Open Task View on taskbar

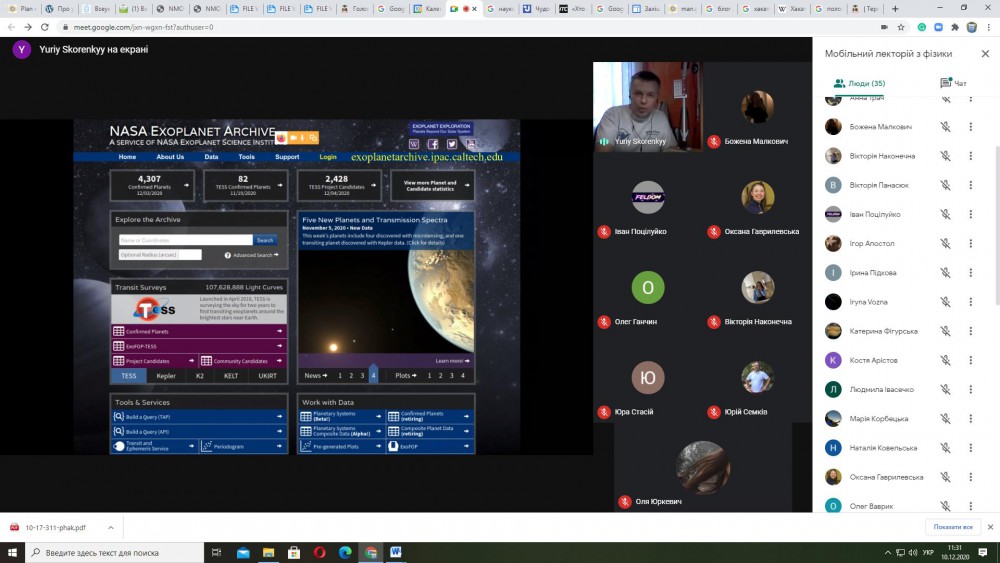(x=216, y=552)
